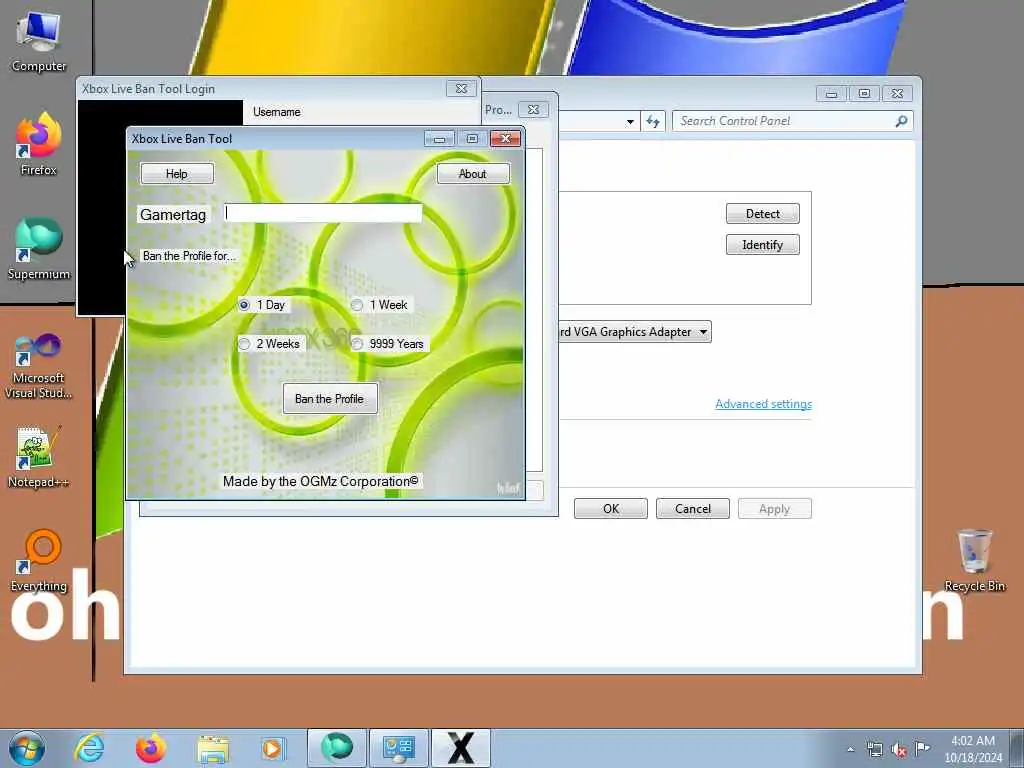Open Windows Explorer from the taskbar
The height and width of the screenshot is (768, 1024).
213,748
